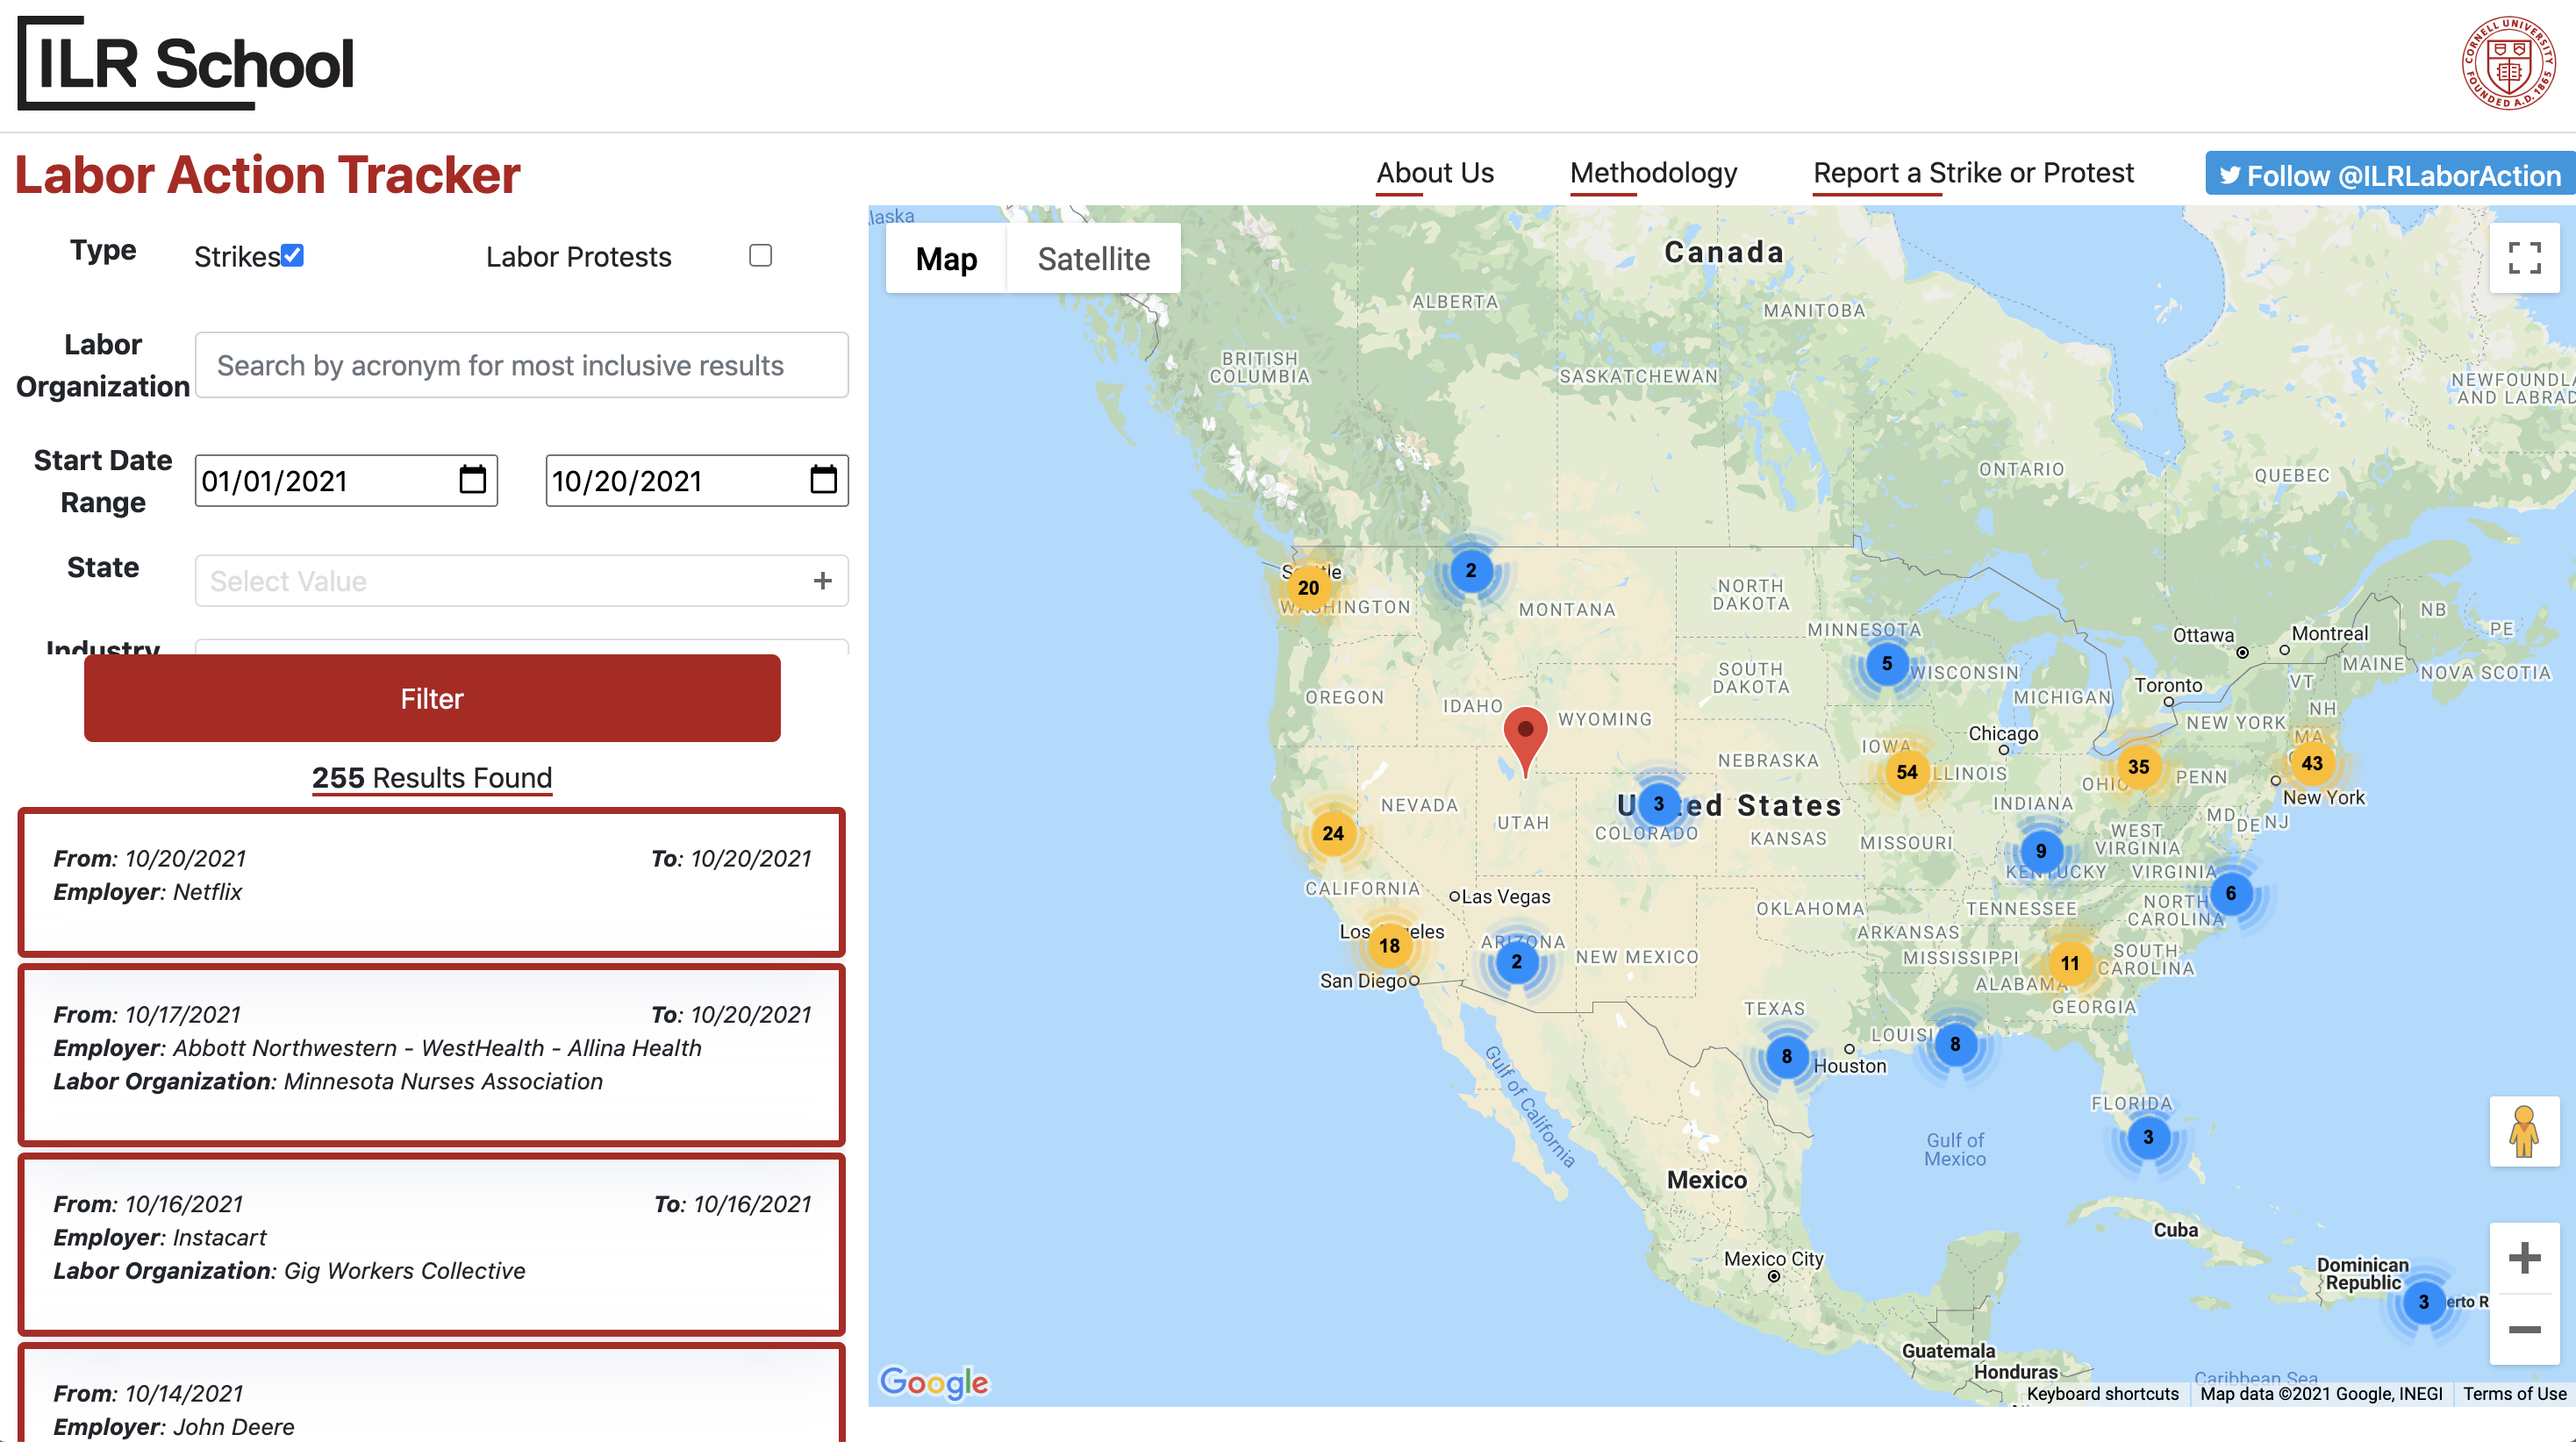Image resolution: width=2576 pixels, height=1442 pixels.
Task: Click the red Filter button
Action: [x=432, y=698]
